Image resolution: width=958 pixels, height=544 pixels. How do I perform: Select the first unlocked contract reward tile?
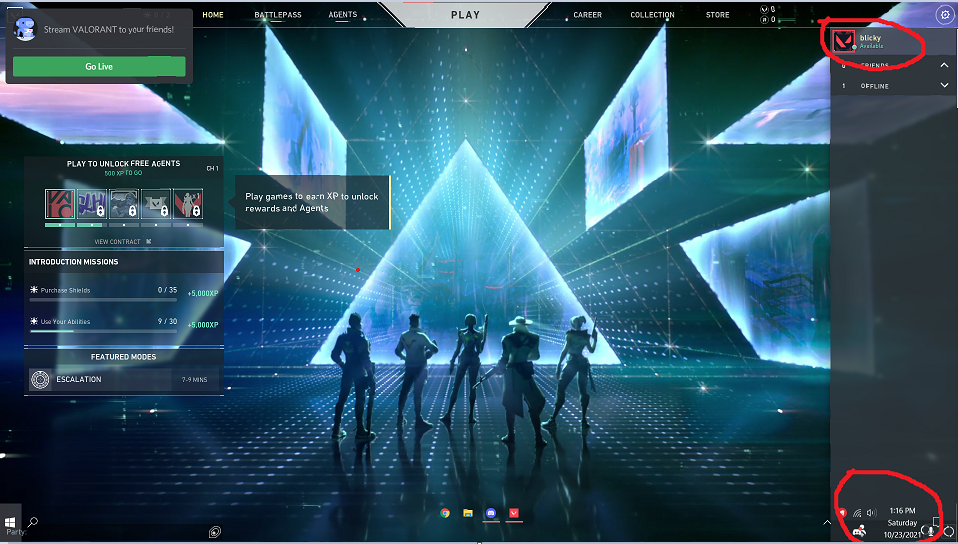pos(60,204)
